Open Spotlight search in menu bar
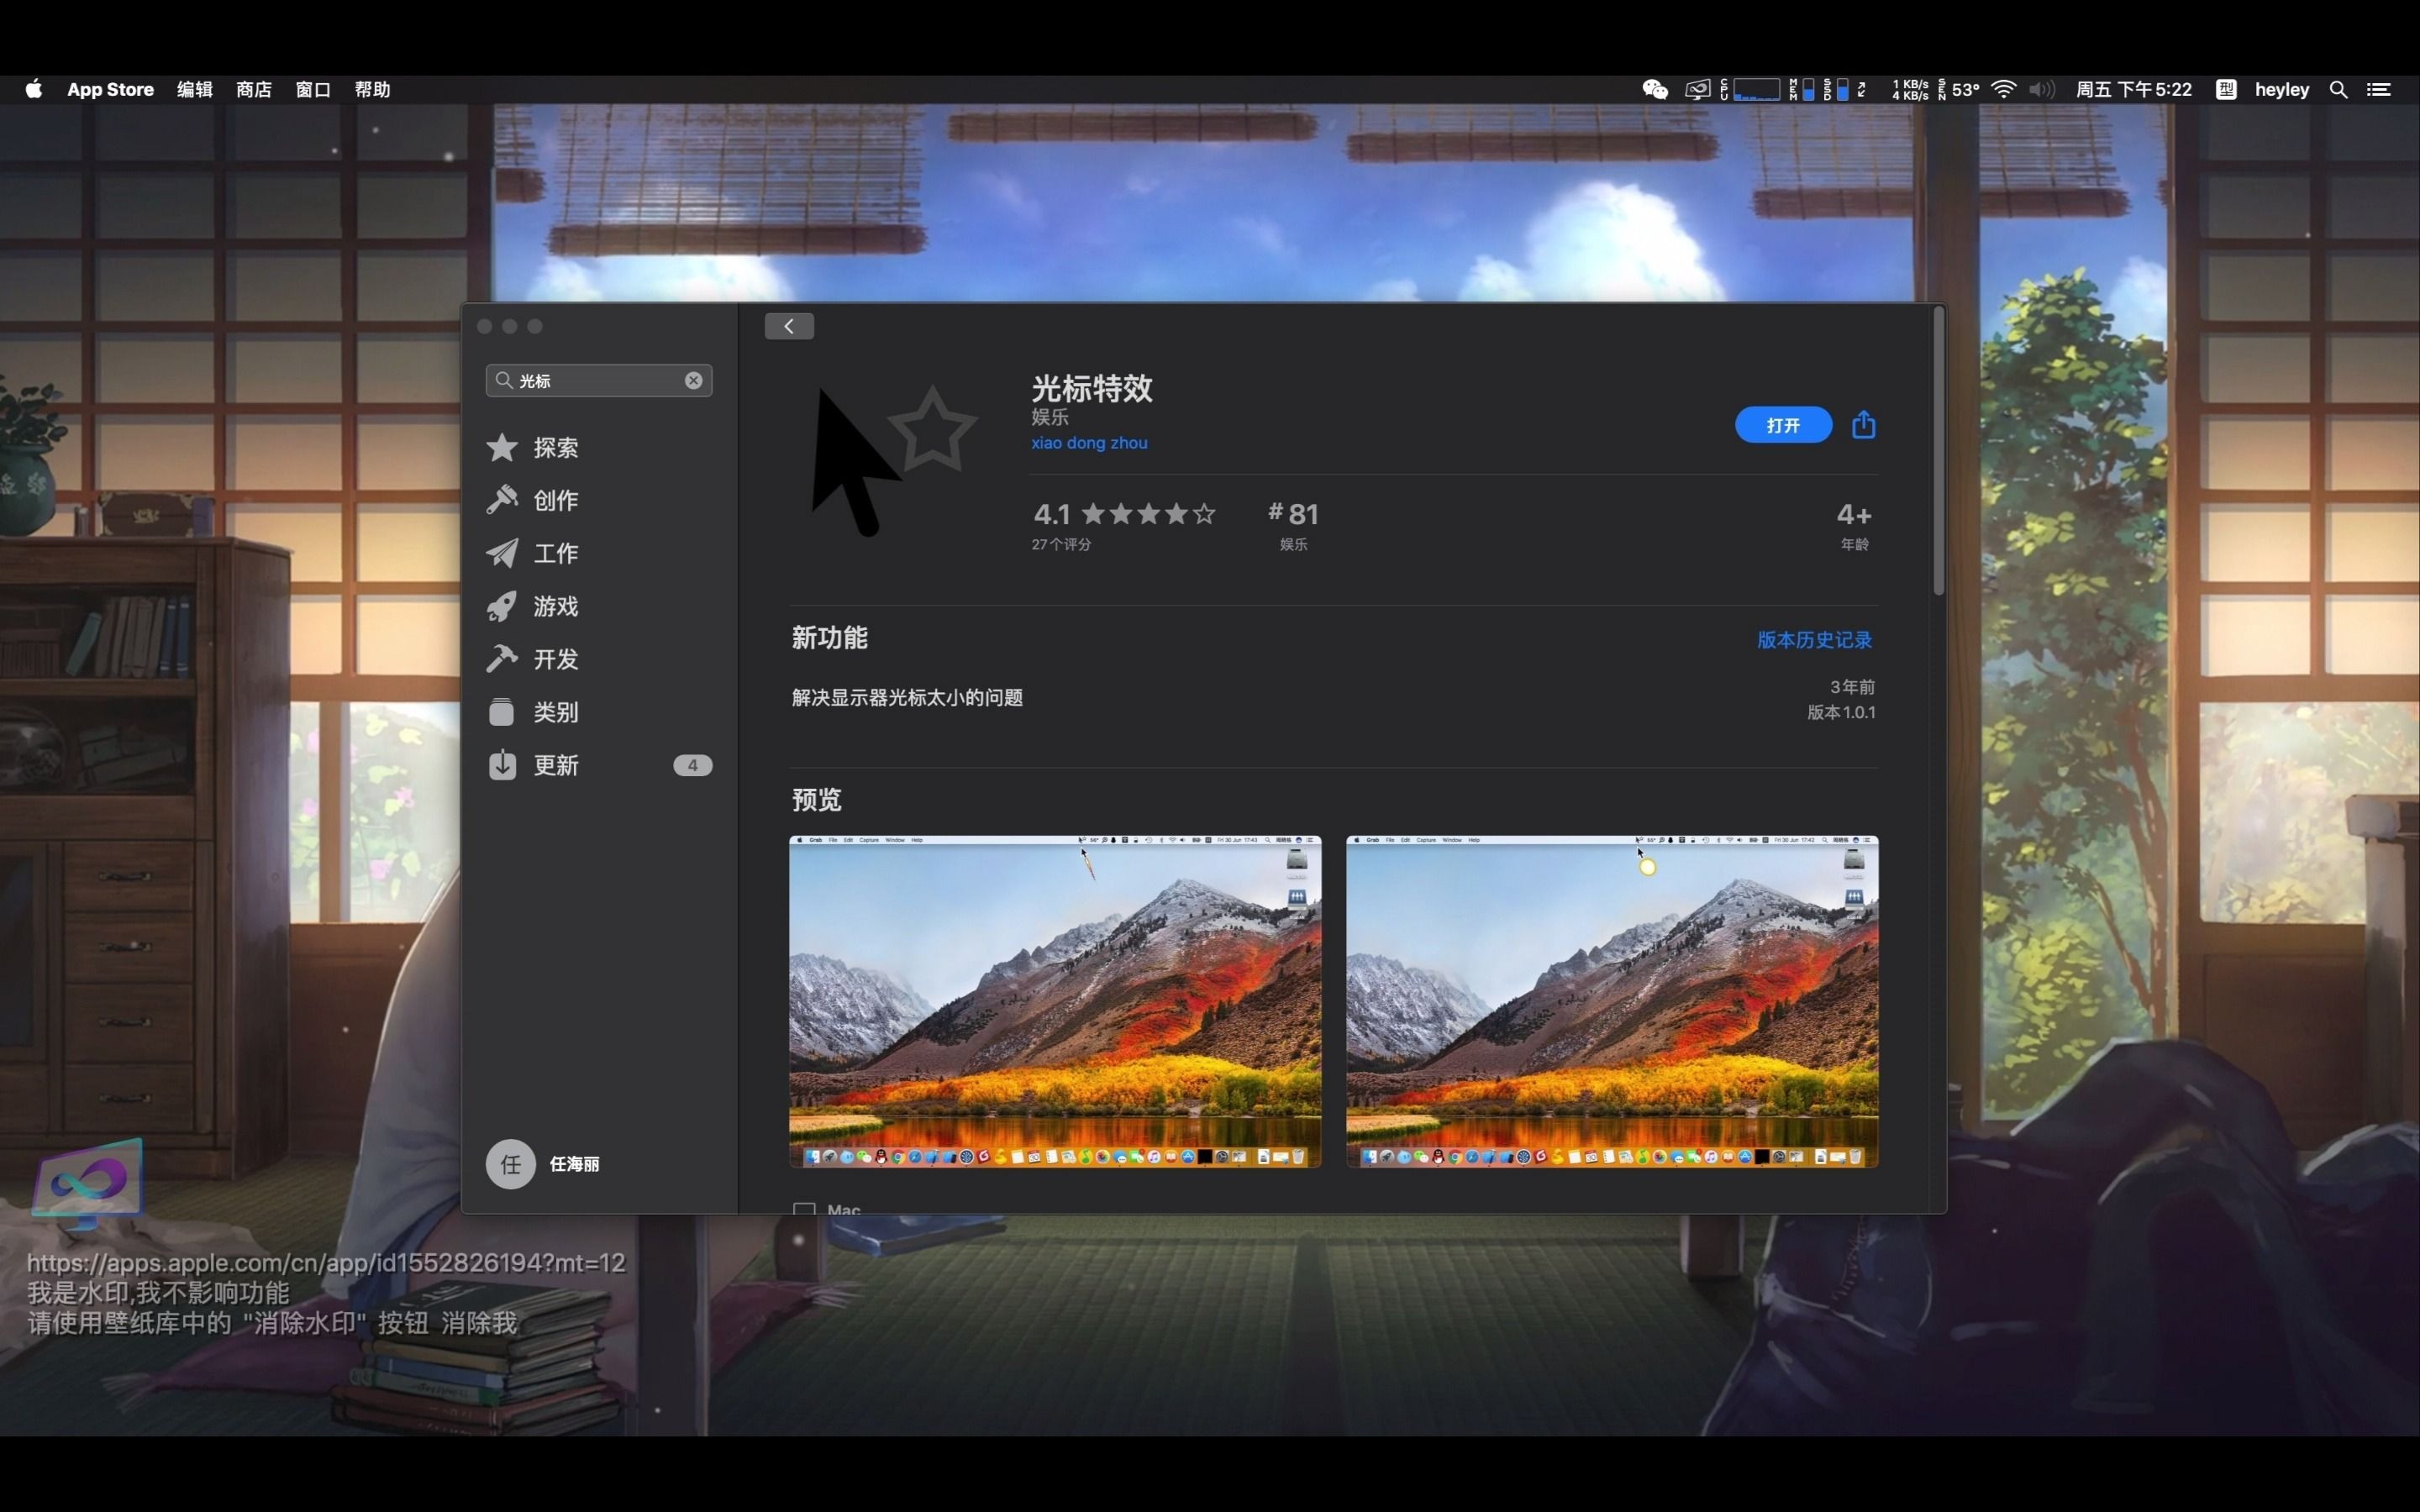The image size is (2420, 1512). coord(2338,90)
